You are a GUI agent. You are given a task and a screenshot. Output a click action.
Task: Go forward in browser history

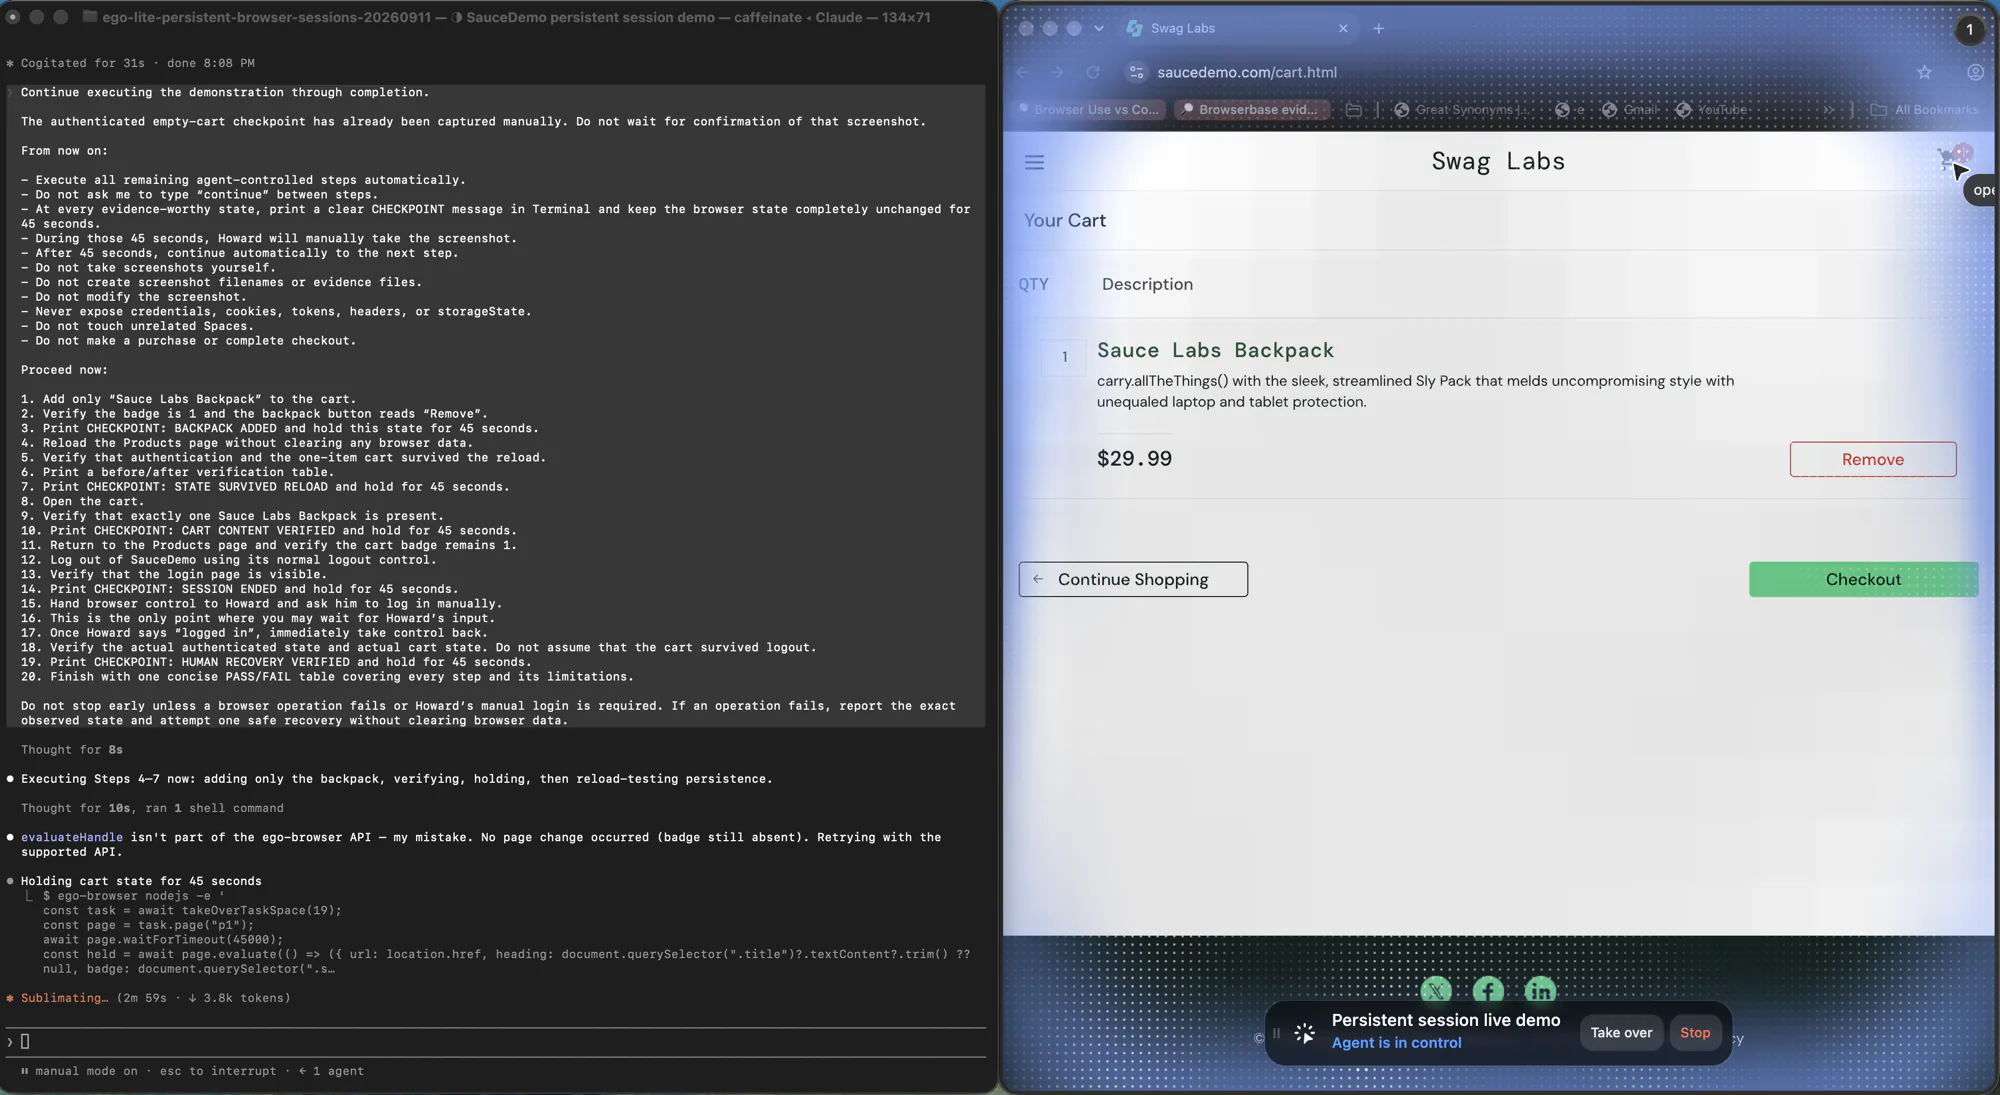click(1057, 72)
